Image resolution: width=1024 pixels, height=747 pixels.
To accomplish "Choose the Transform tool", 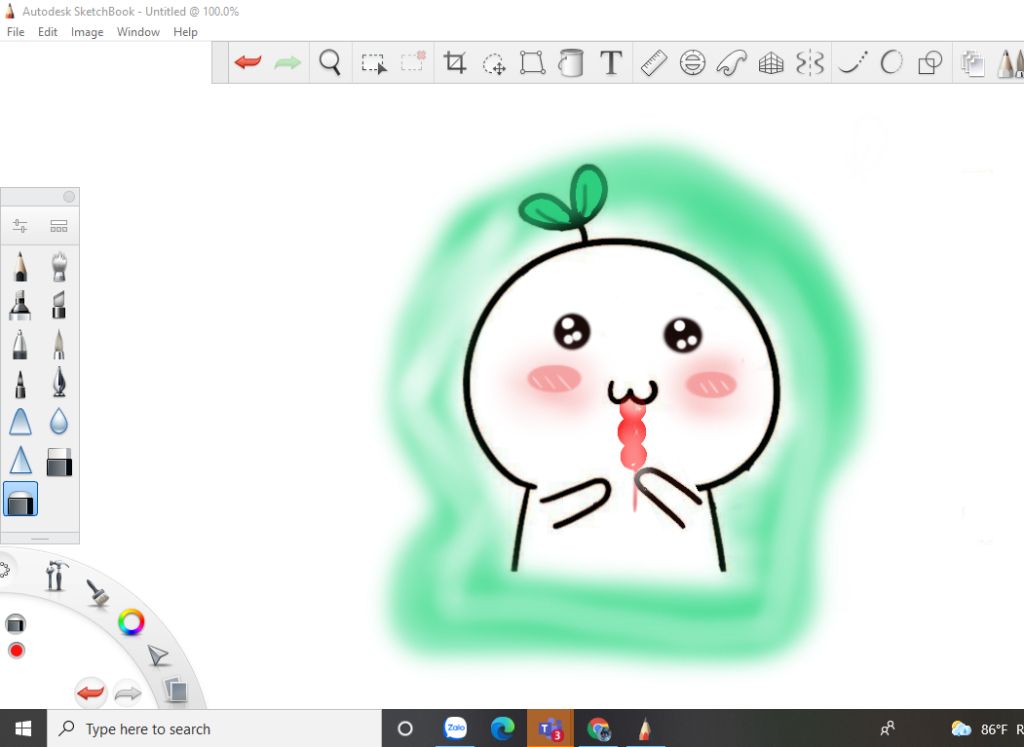I will 532,63.
